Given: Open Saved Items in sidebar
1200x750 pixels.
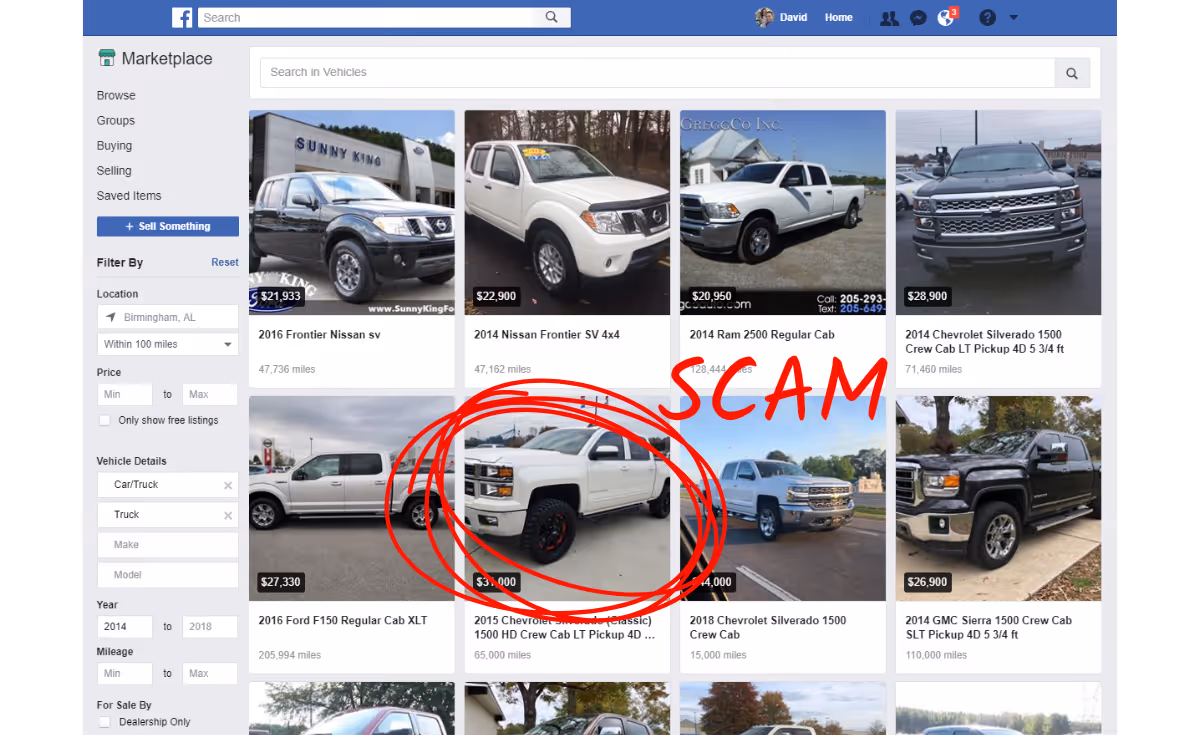Looking at the screenshot, I should tap(129, 196).
